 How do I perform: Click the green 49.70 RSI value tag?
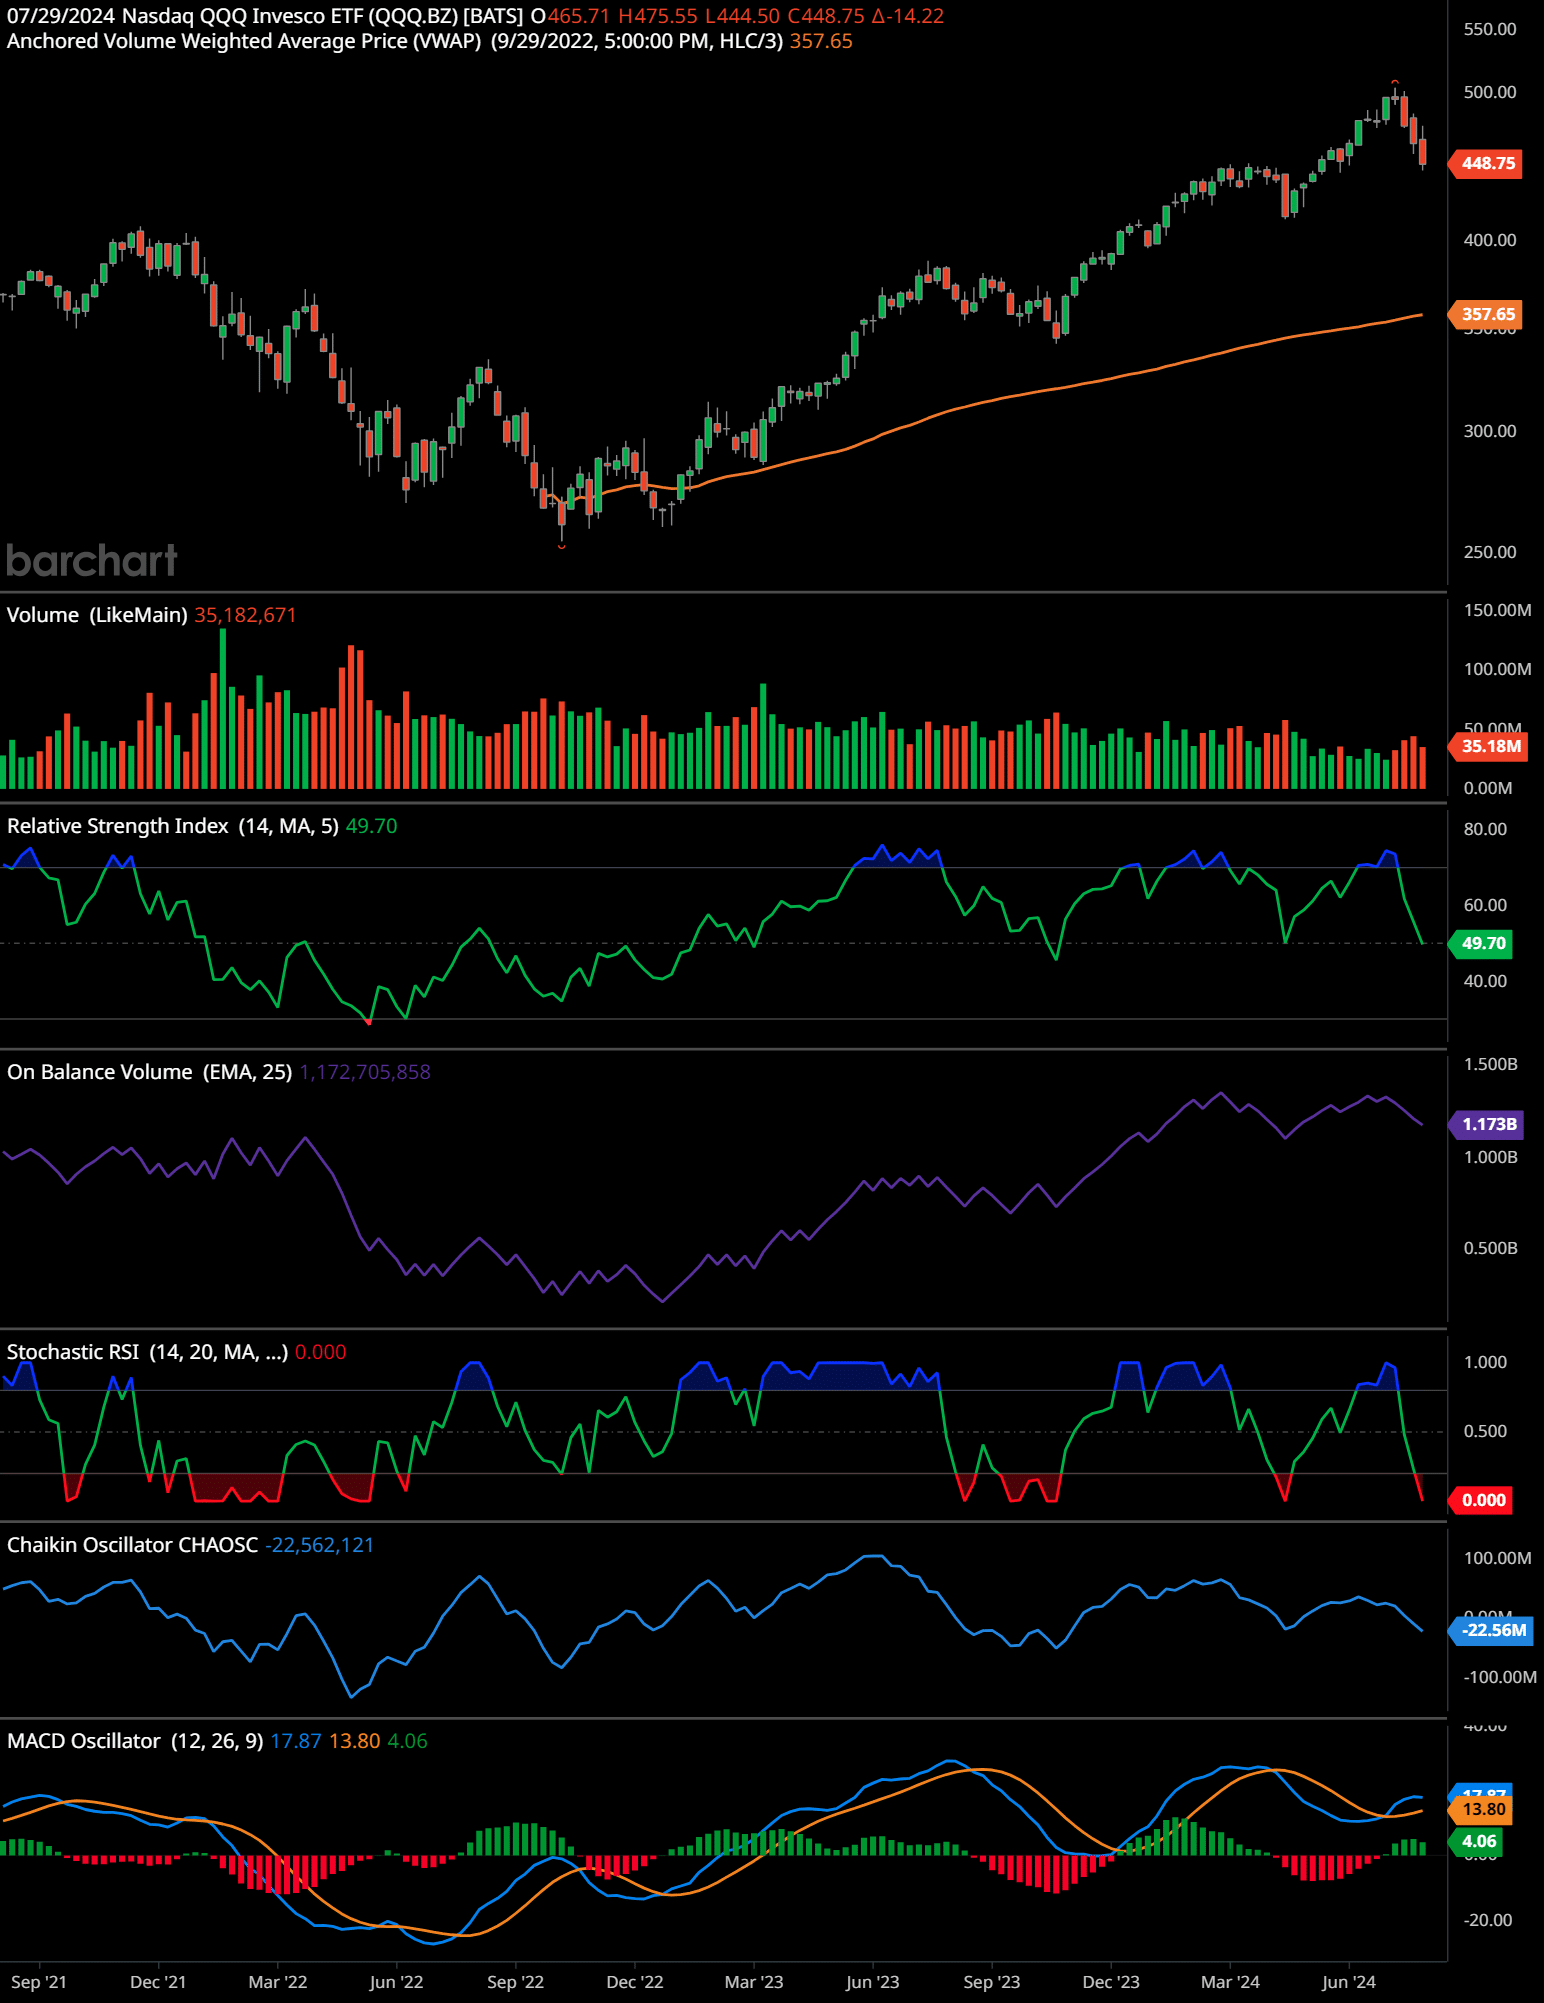[1482, 943]
